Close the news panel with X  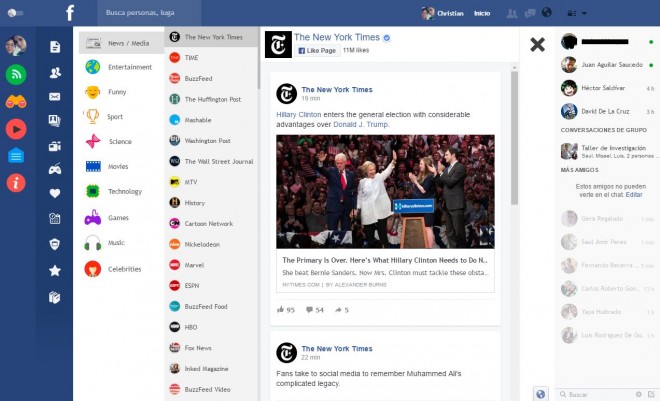(x=537, y=44)
